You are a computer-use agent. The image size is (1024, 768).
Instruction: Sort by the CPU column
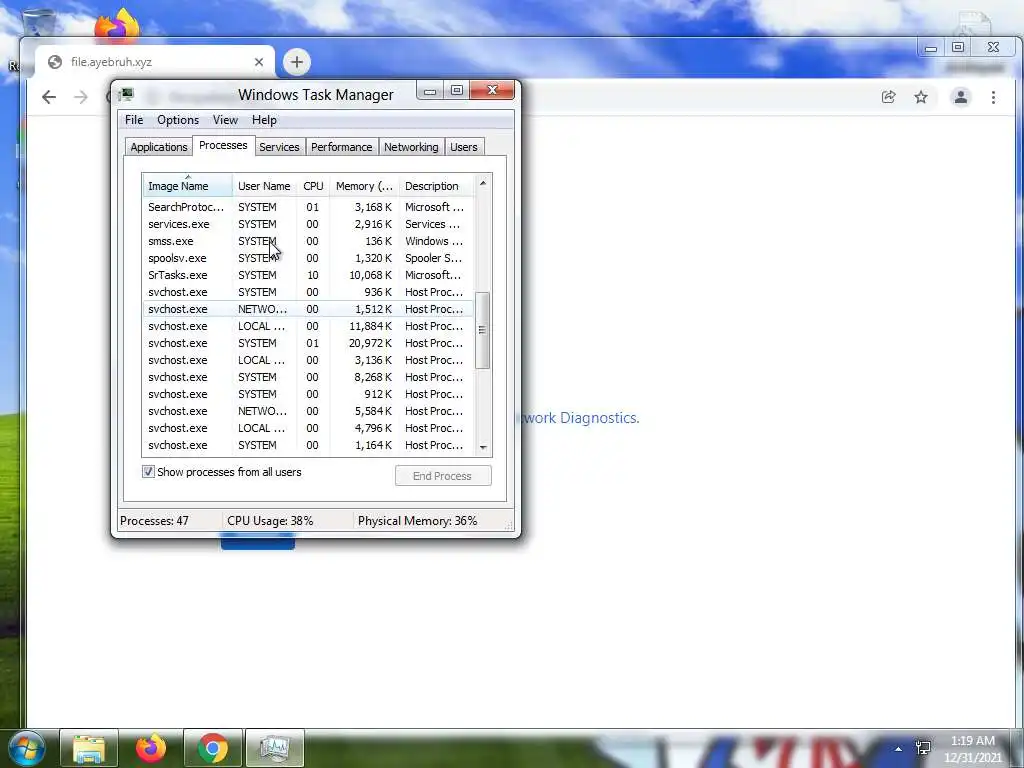point(313,186)
